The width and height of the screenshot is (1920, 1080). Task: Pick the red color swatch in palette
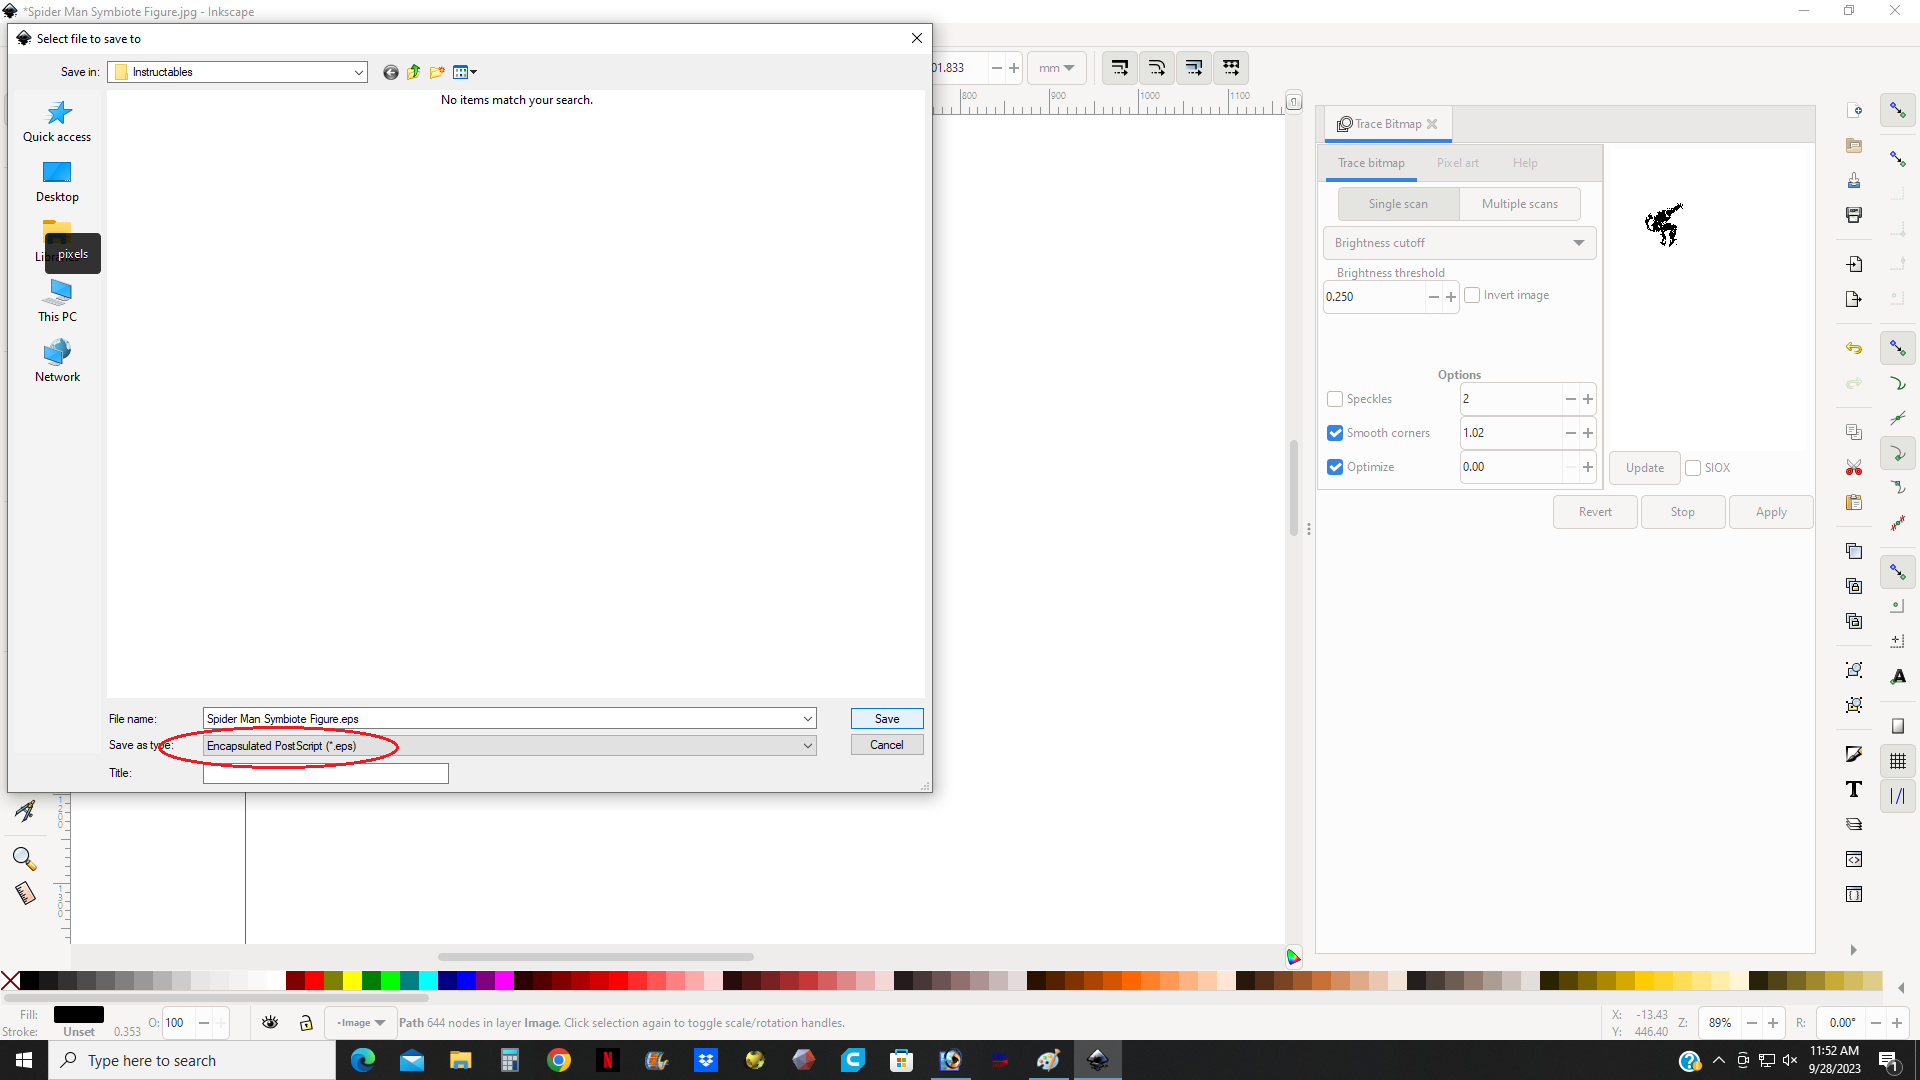314,981
